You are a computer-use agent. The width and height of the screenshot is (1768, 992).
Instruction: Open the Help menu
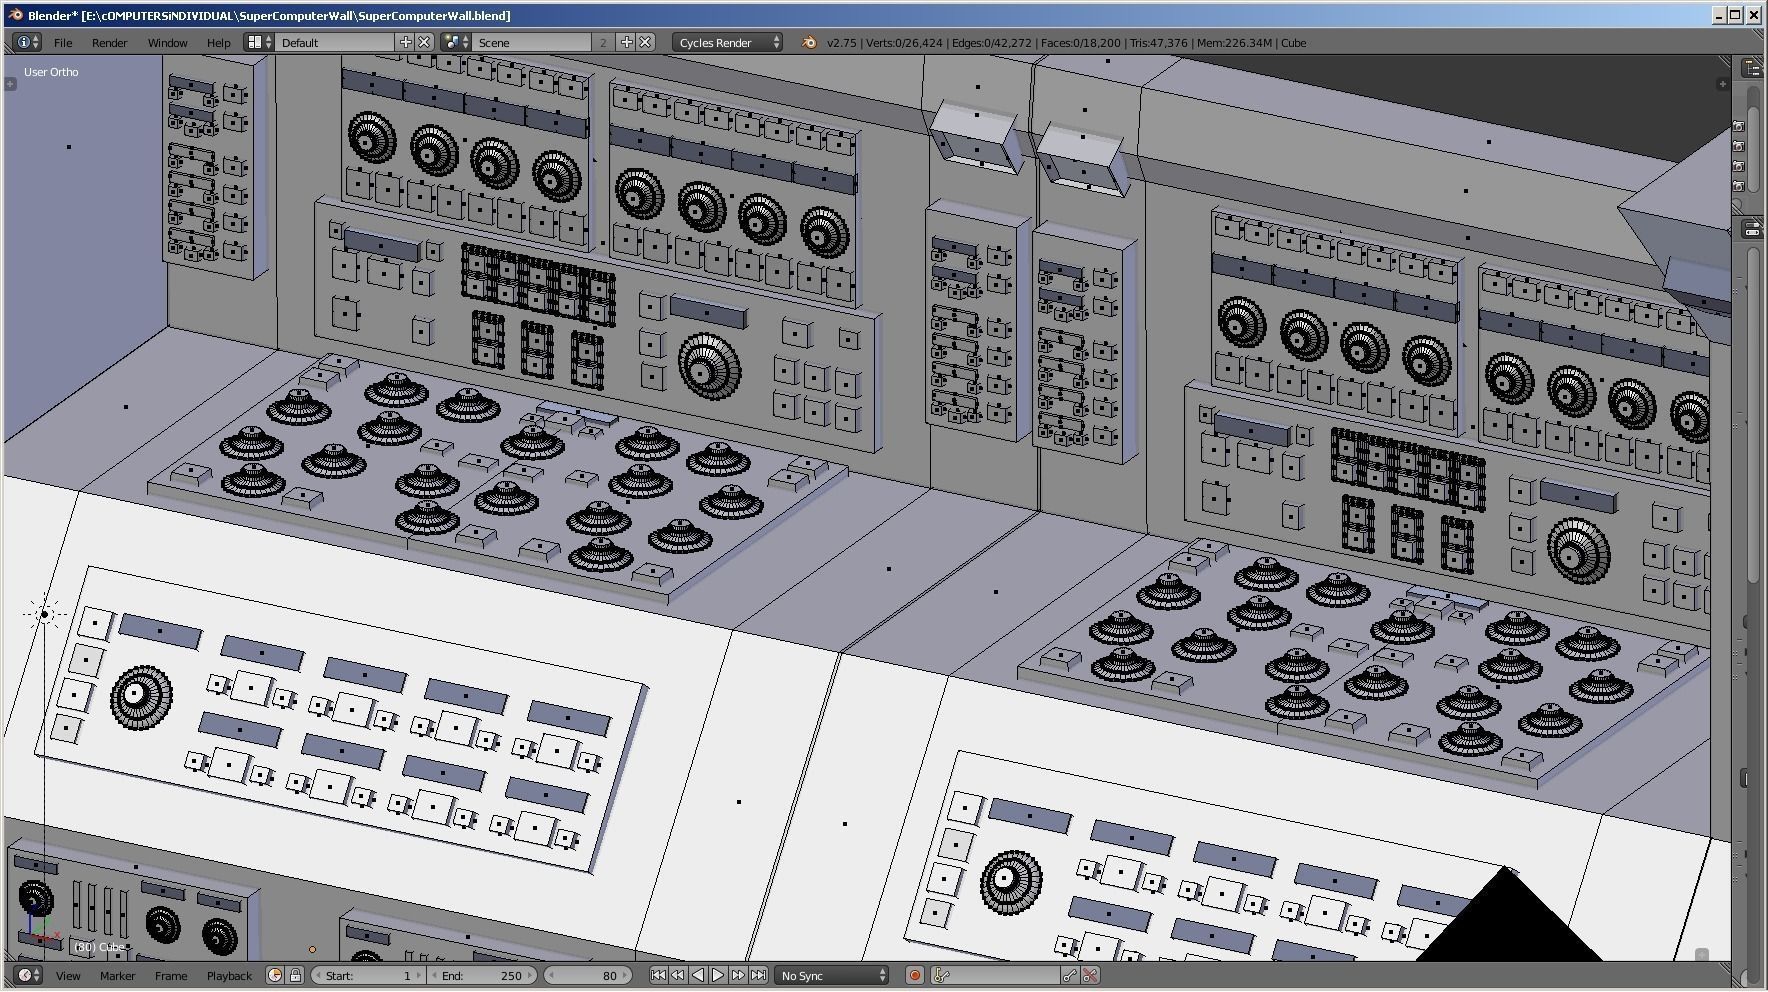(218, 43)
